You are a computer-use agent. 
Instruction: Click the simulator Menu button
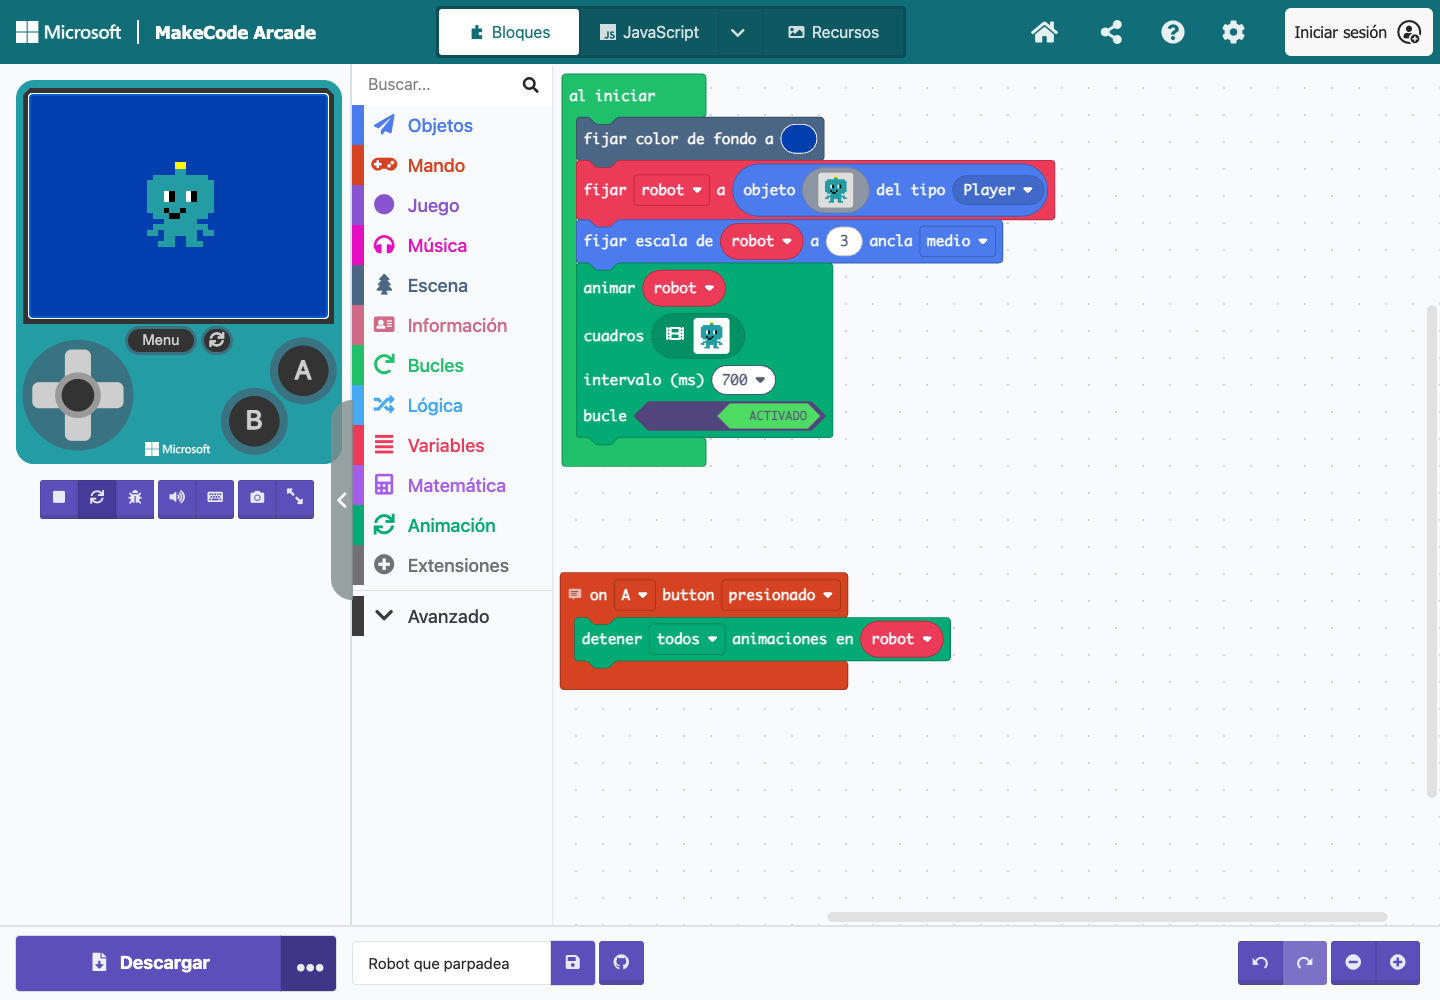(160, 340)
